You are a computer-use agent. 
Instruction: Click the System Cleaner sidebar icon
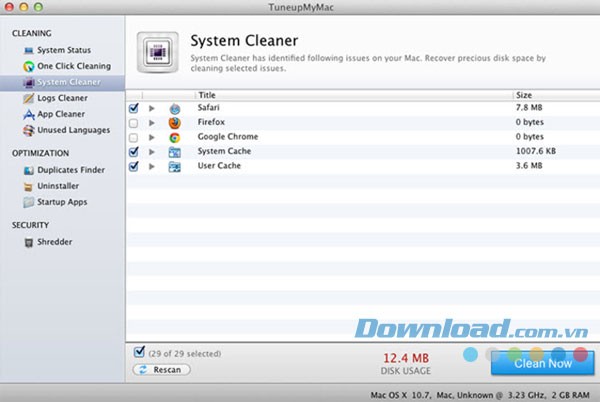[29, 82]
